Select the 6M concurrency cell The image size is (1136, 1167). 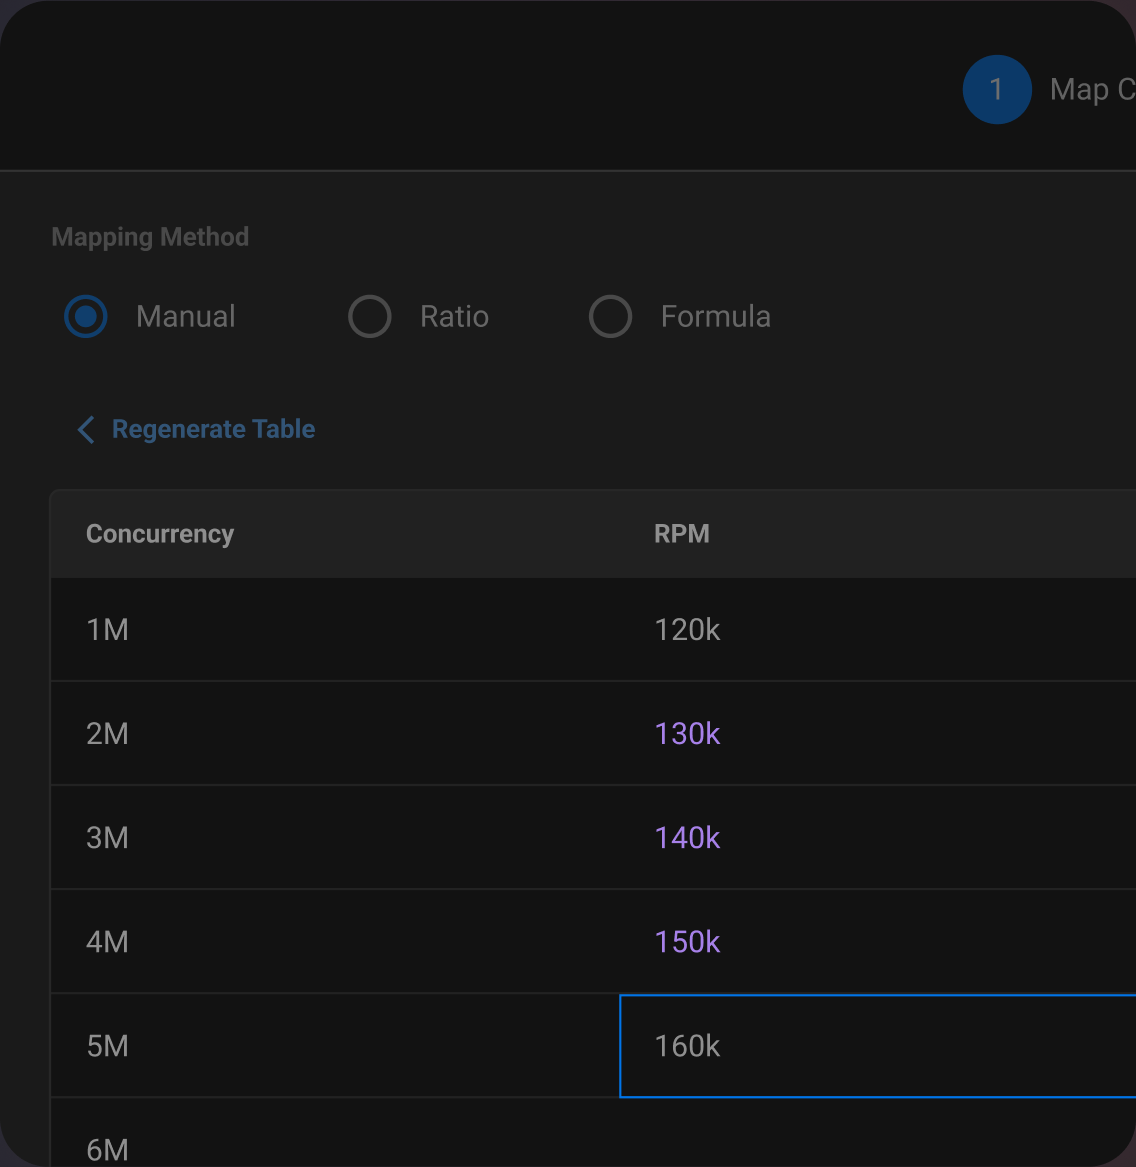tap(108, 1149)
